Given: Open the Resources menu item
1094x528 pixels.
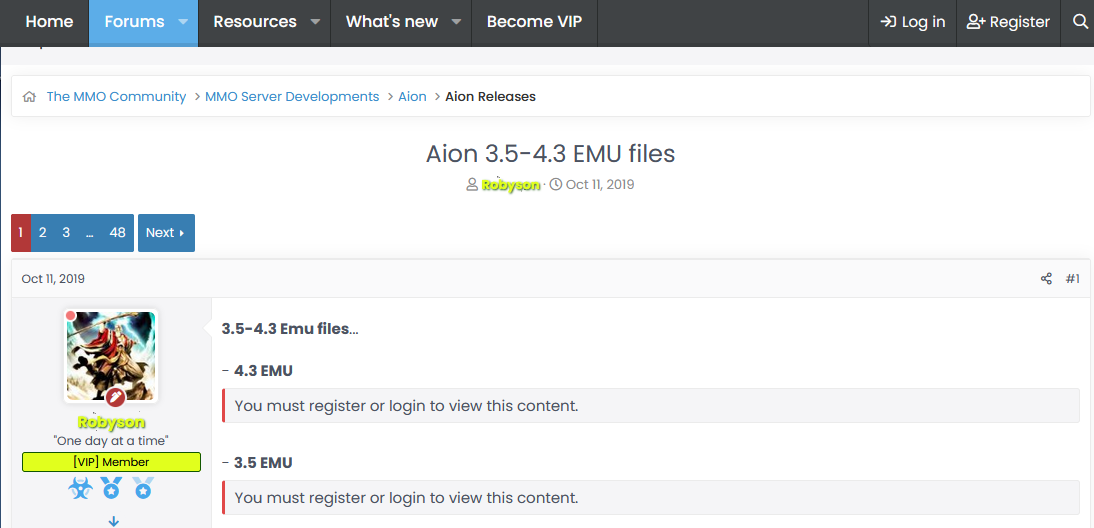Looking at the screenshot, I should coord(255,22).
